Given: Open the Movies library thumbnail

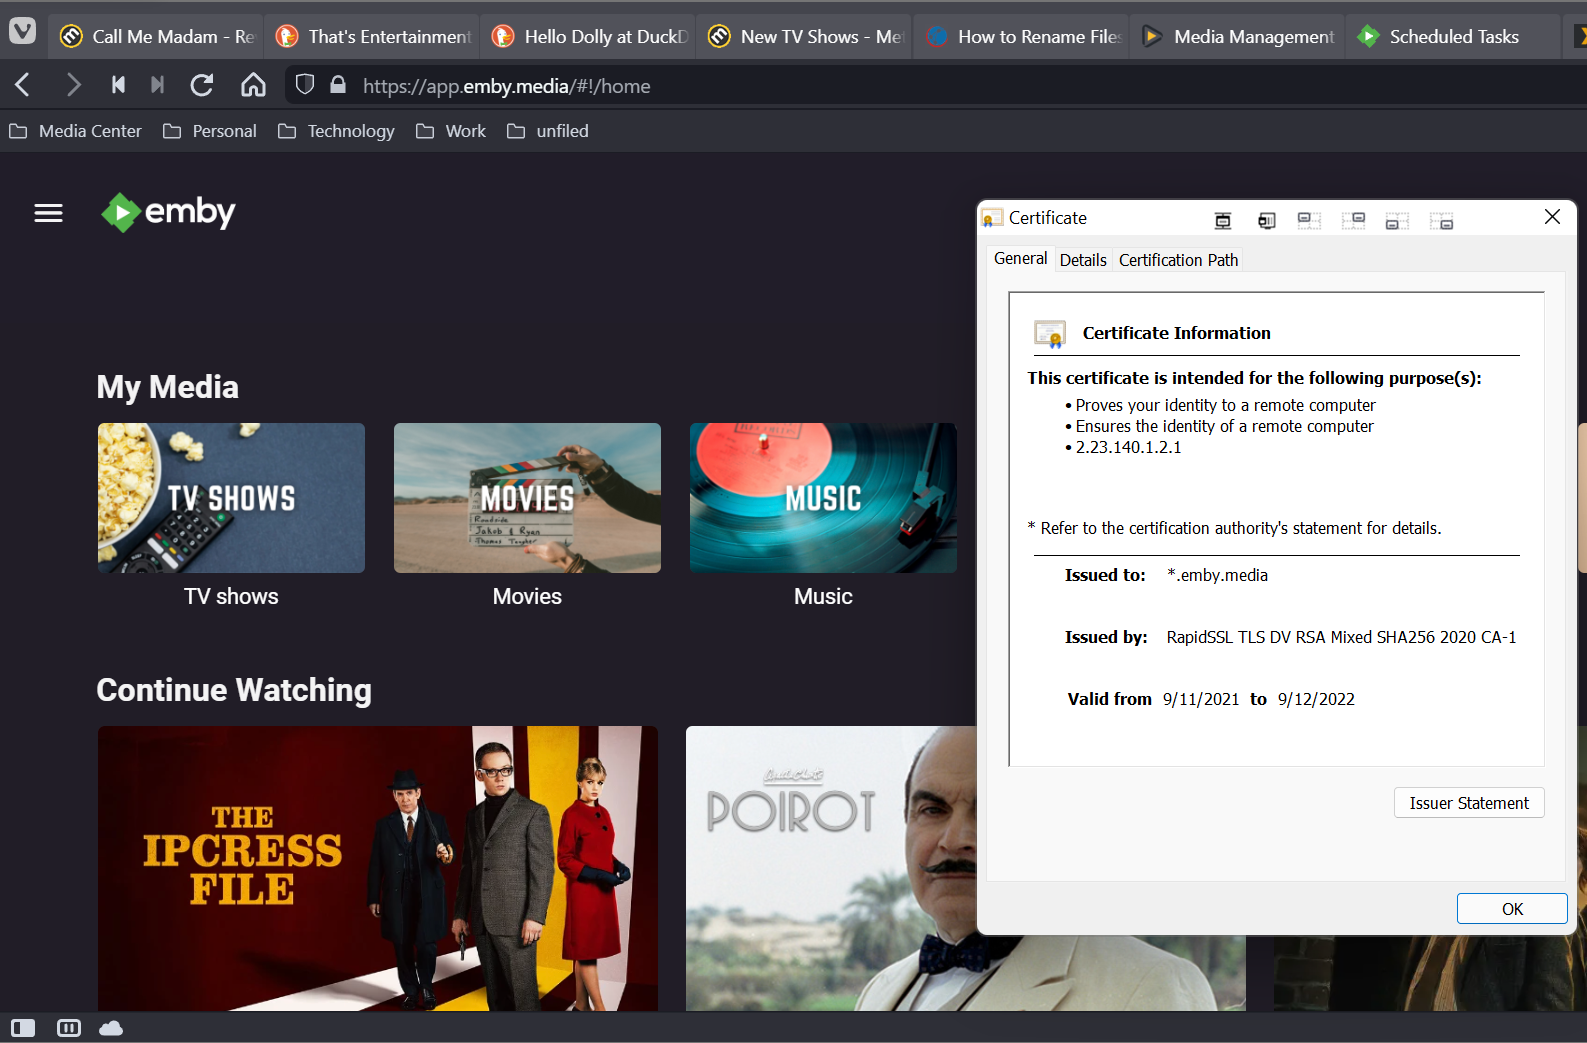Looking at the screenshot, I should pos(527,498).
